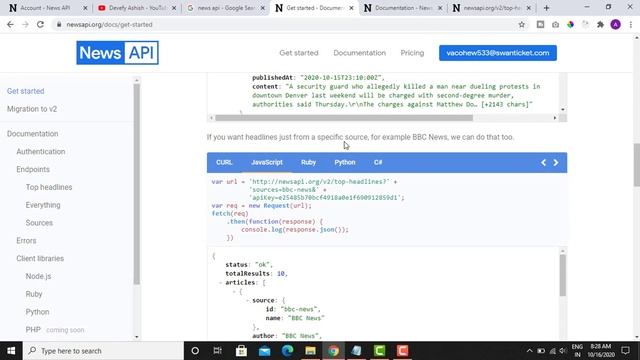Open File Explorer from taskbar

pyautogui.click(x=310, y=351)
